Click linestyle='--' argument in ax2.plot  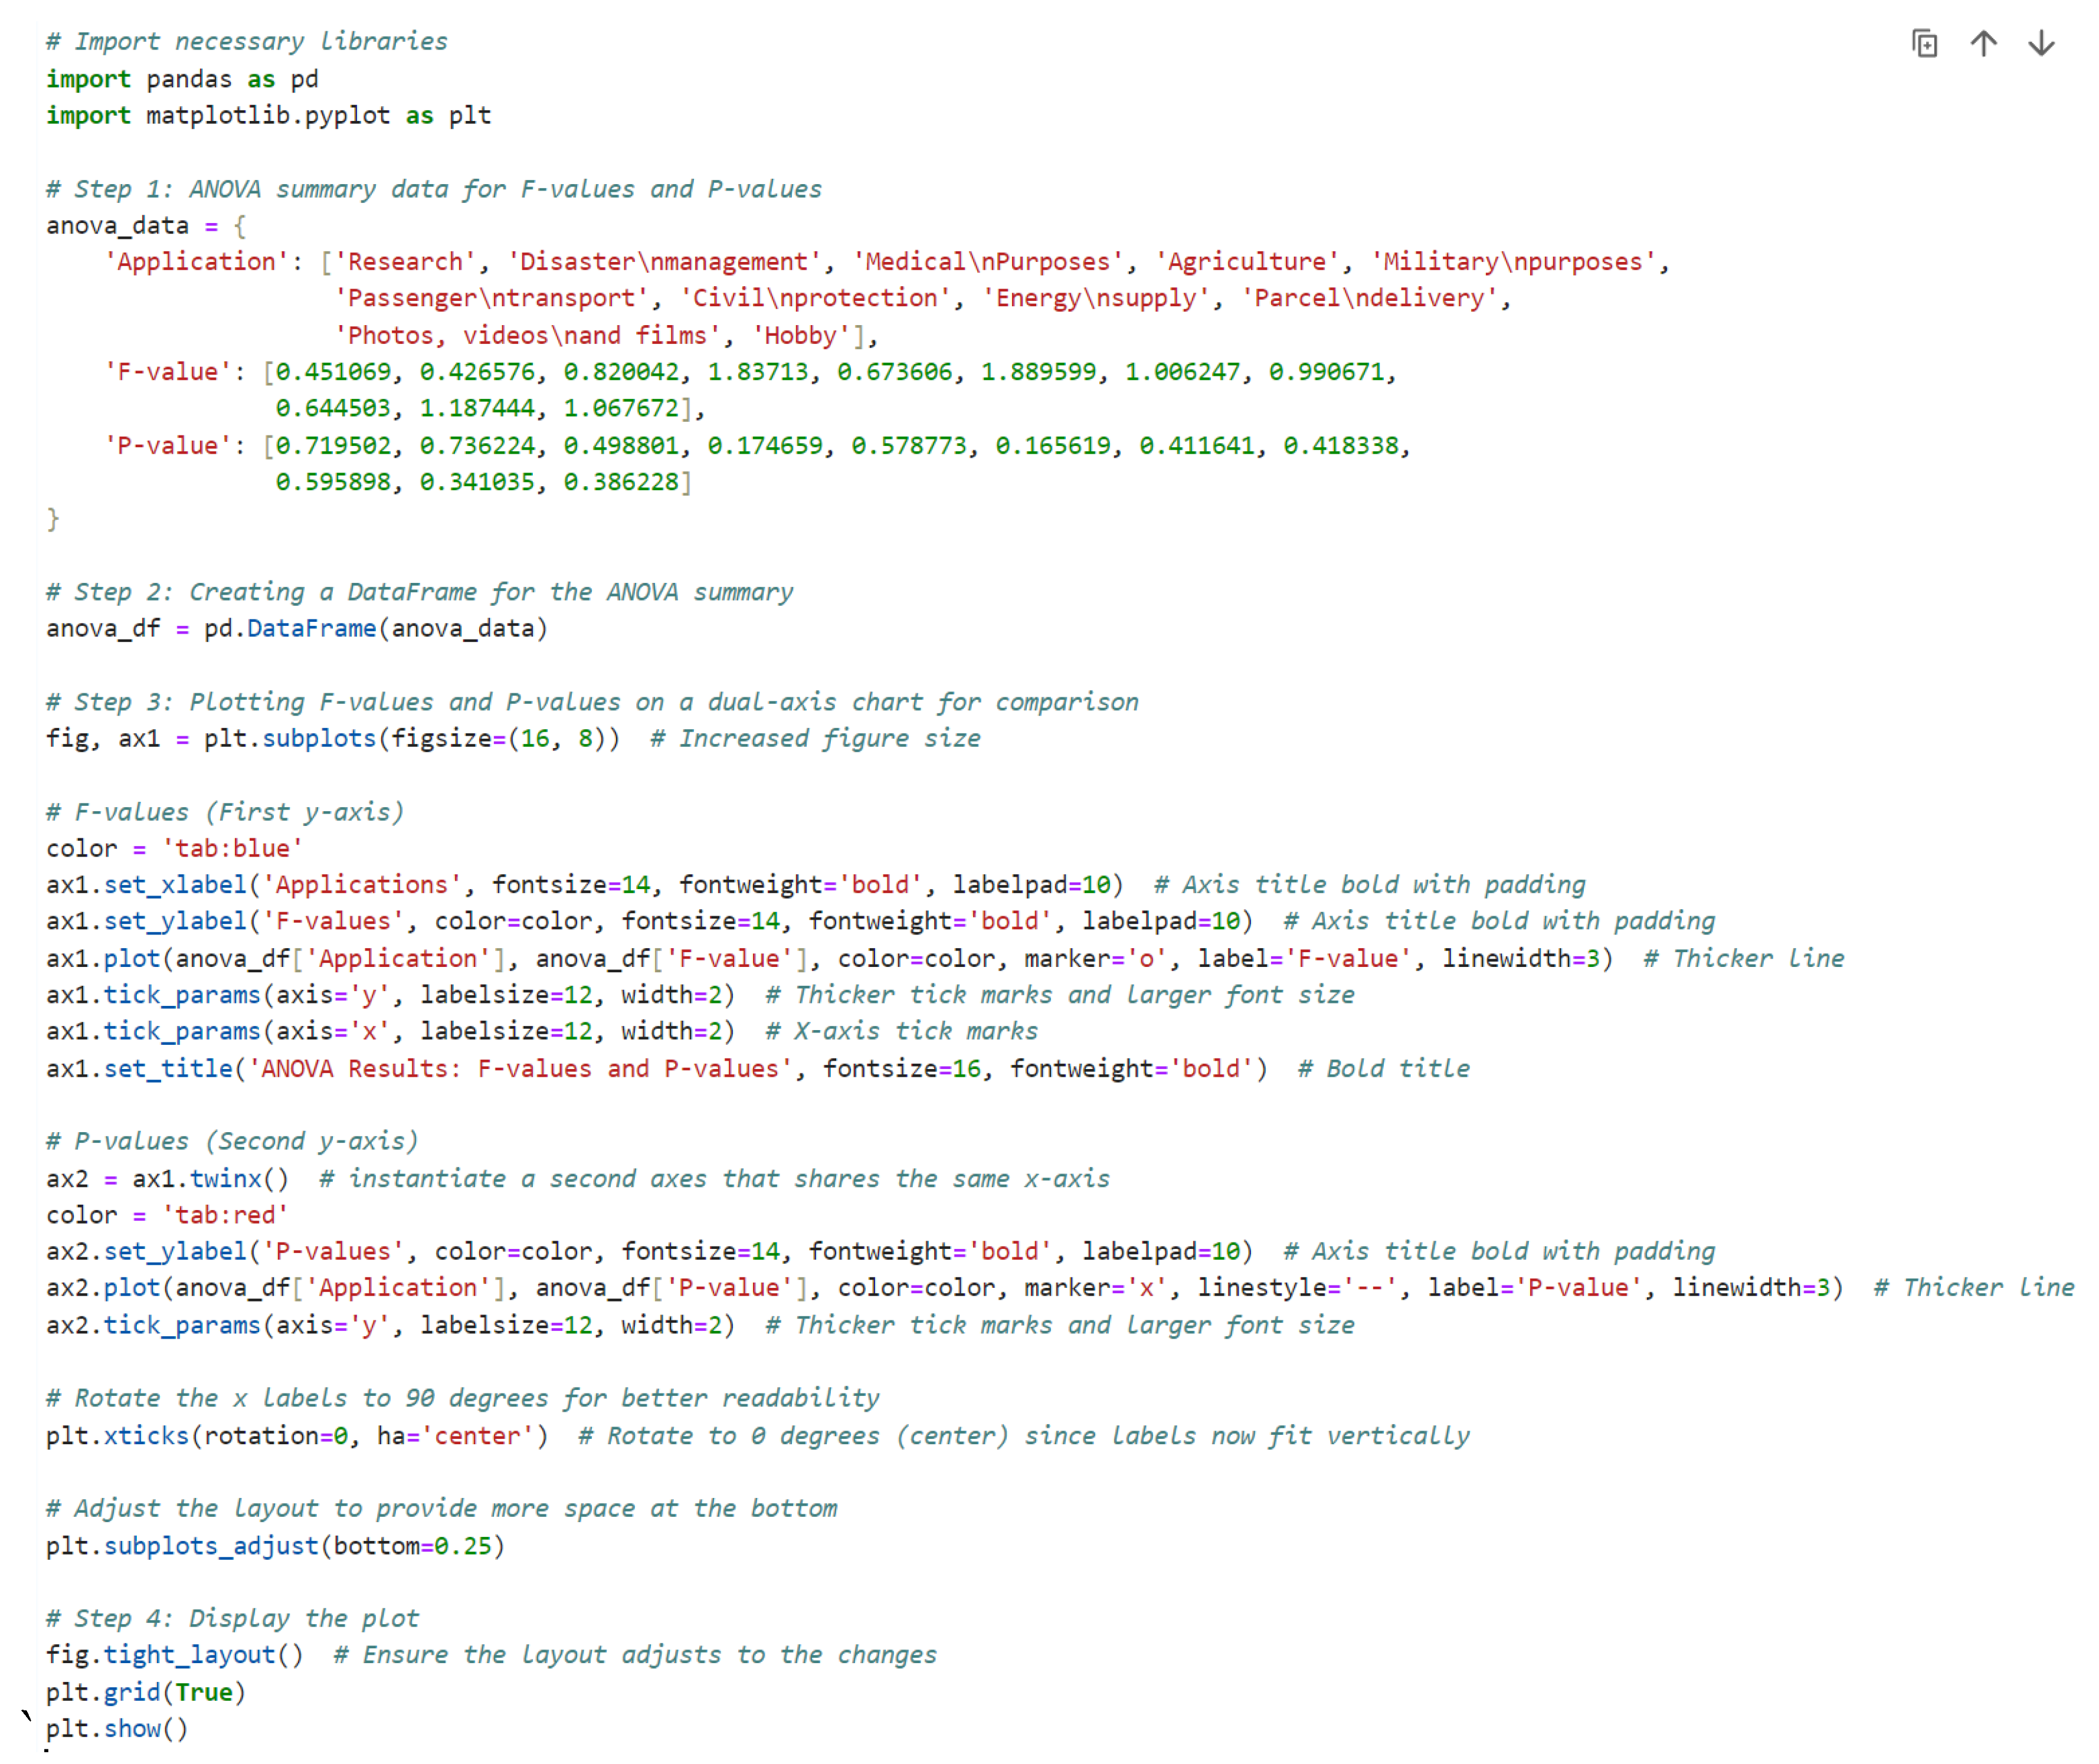pos(1296,1289)
